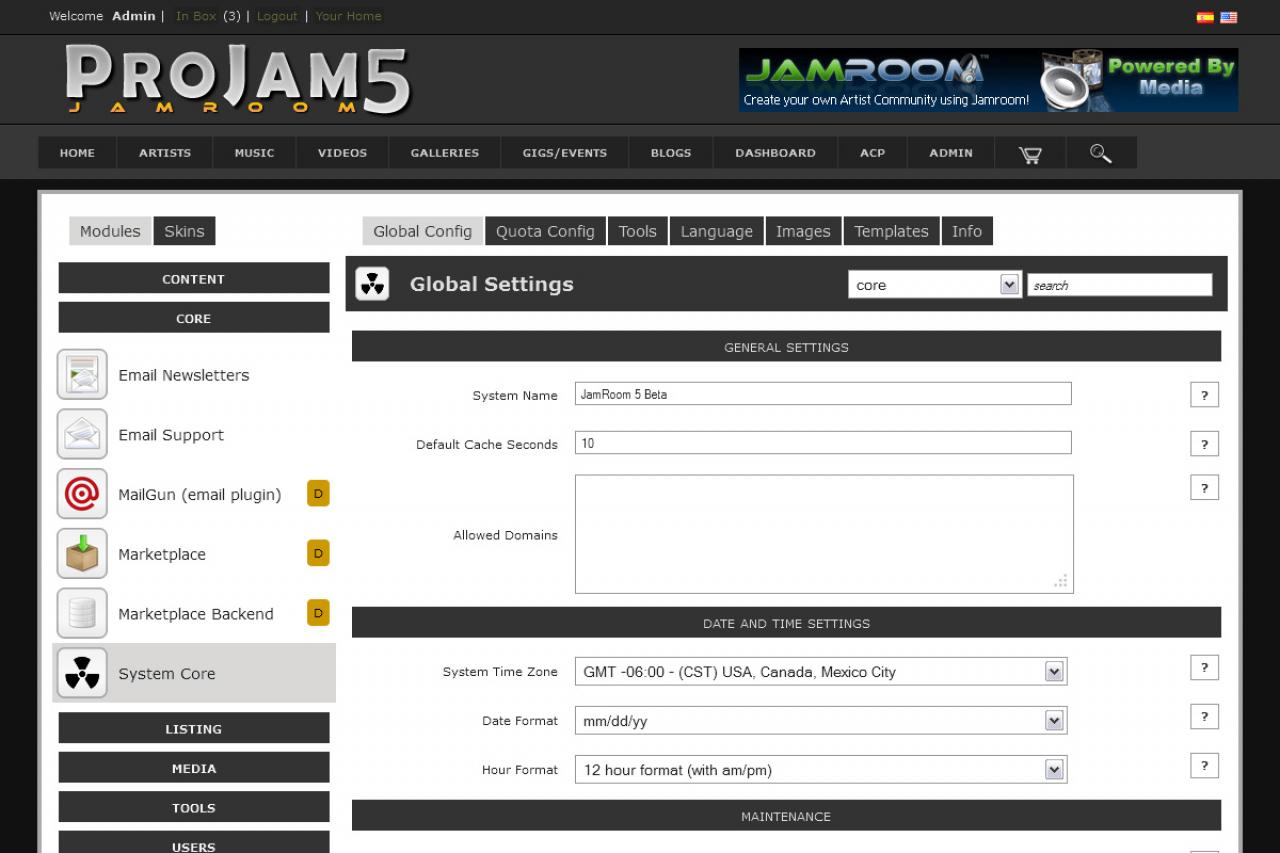Select the Marketplace Backend icon
The width and height of the screenshot is (1280, 853).
(x=82, y=613)
